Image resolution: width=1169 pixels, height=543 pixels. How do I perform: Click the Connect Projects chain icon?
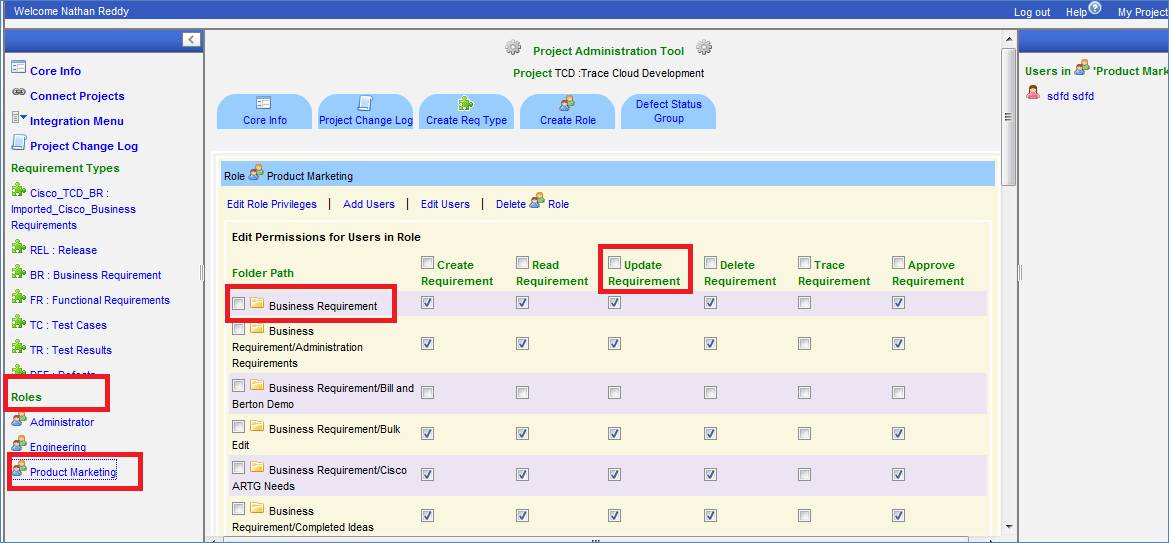pyautogui.click(x=19, y=92)
